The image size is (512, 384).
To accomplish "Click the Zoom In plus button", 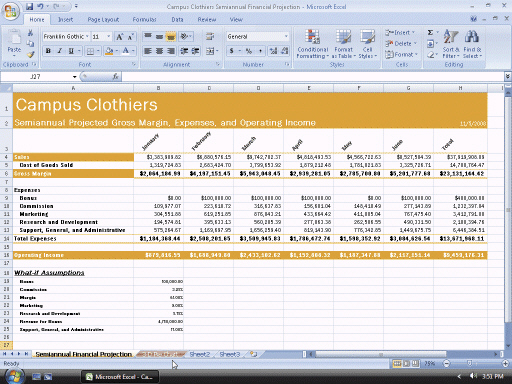I will click(x=505, y=364).
